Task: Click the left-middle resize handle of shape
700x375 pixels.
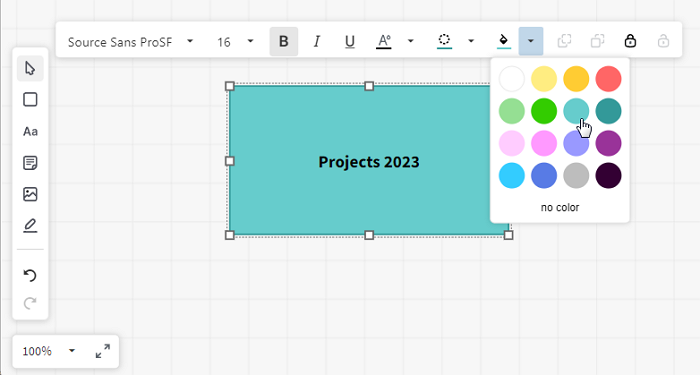Action: pos(229,161)
